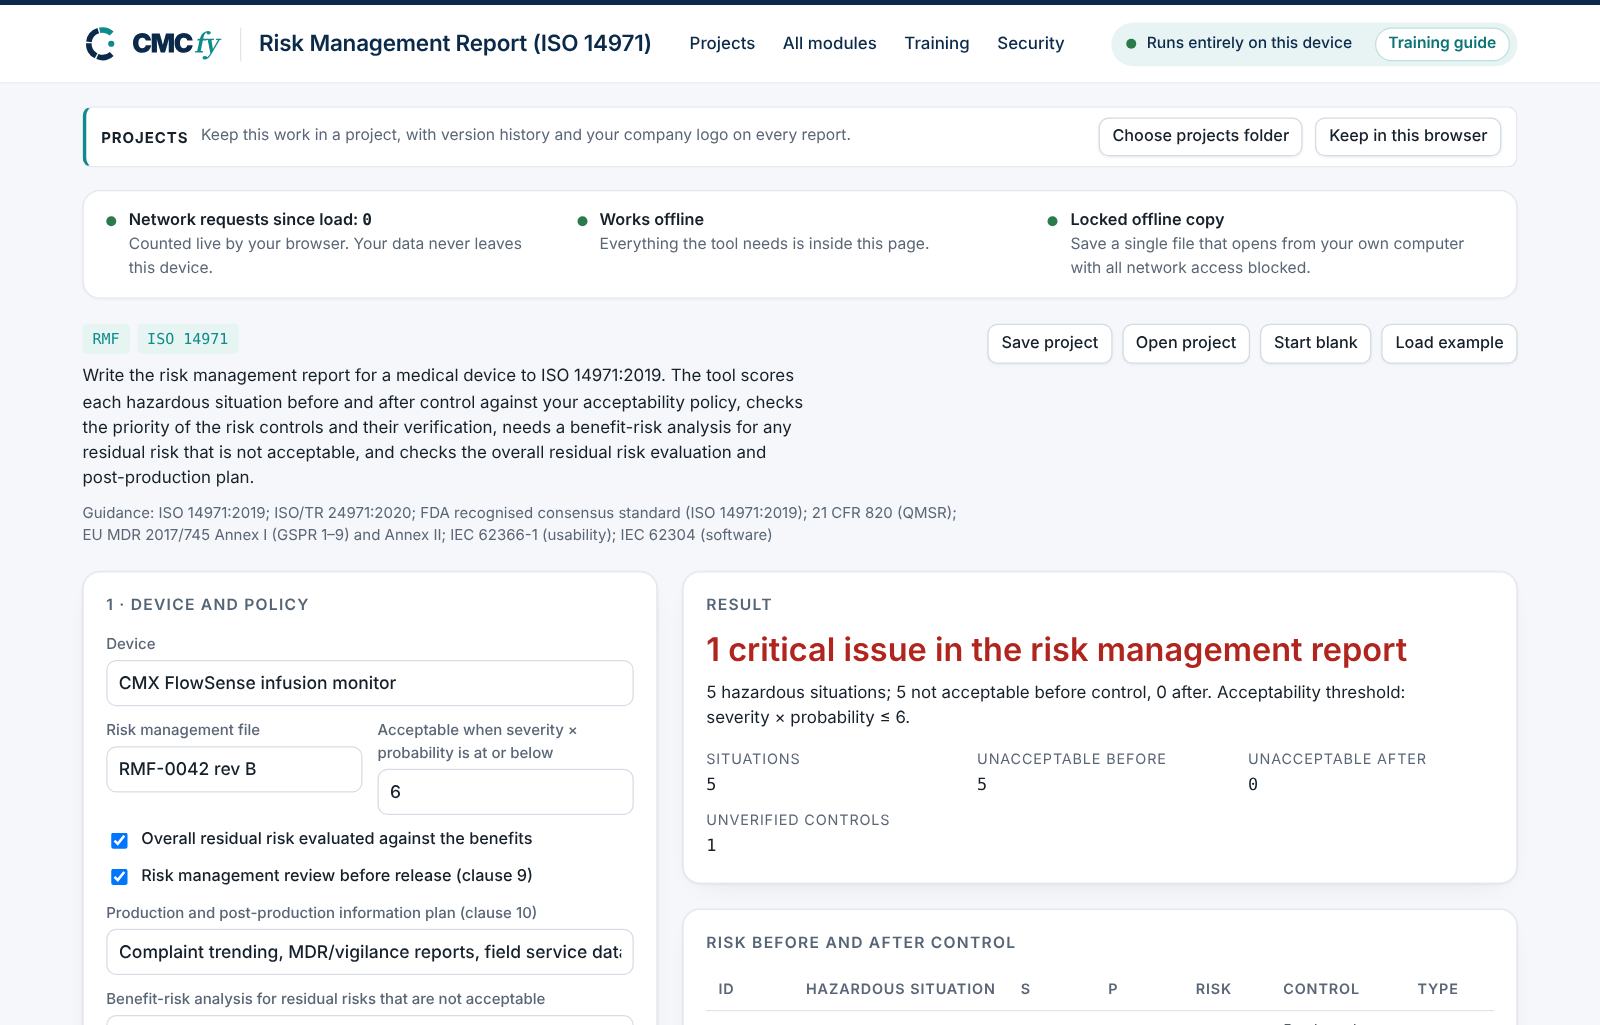Open the Projects menu item
This screenshot has height=1025, width=1600.
click(x=722, y=43)
